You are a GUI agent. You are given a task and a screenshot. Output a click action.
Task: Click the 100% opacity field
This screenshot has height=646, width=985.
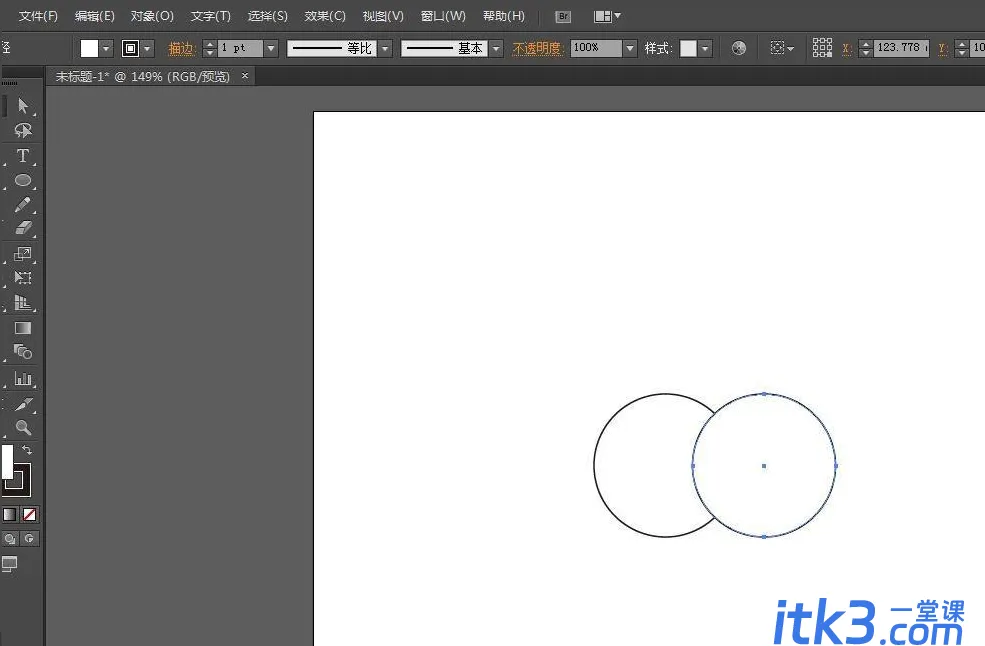point(596,48)
